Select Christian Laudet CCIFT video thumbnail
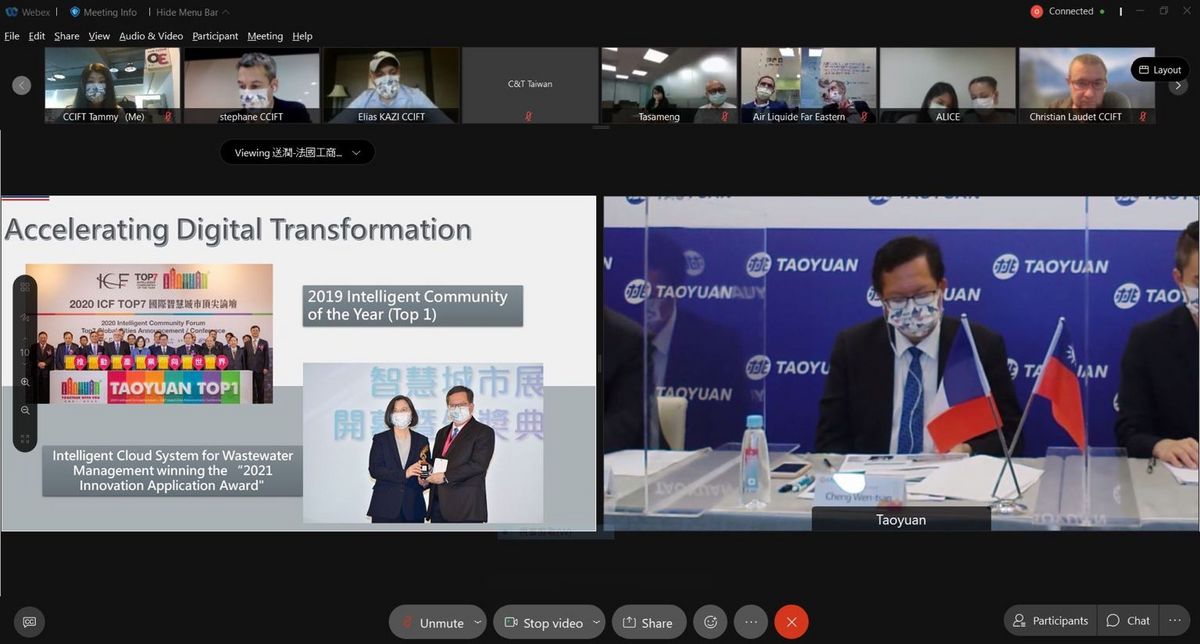Viewport: 1200px width, 644px height. click(x=1086, y=85)
